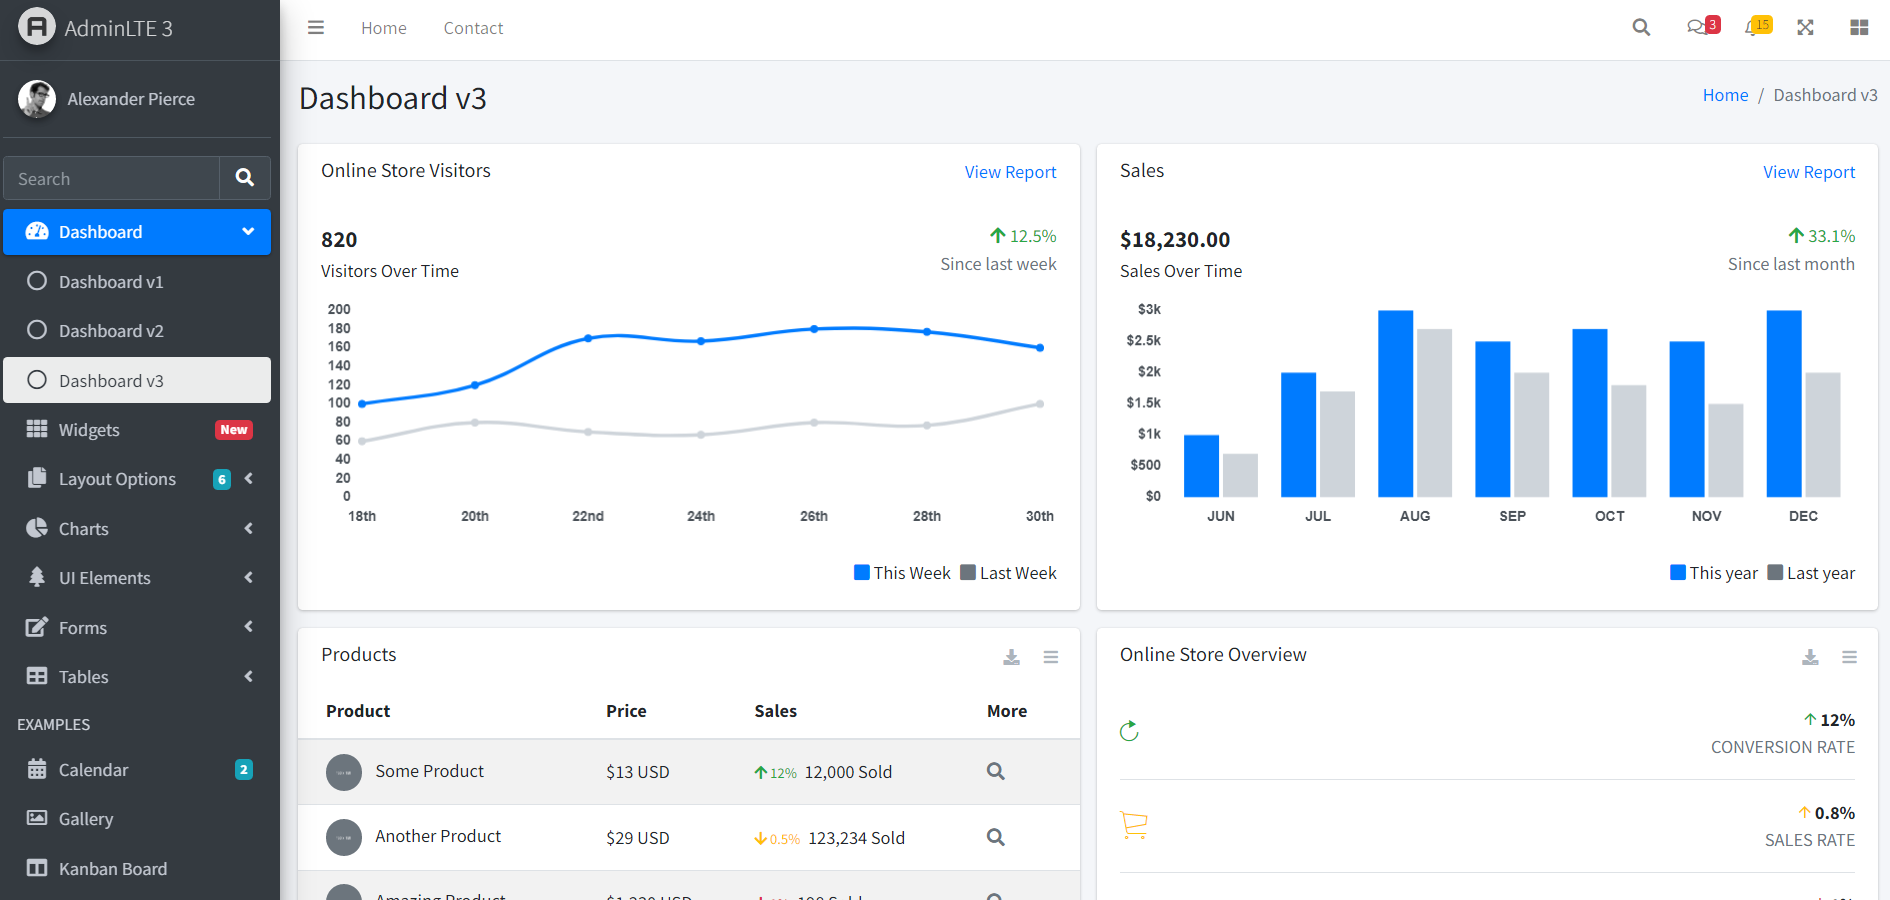The image size is (1890, 900).
Task: Click the fullscreen expand icon in navbar
Action: click(x=1805, y=28)
